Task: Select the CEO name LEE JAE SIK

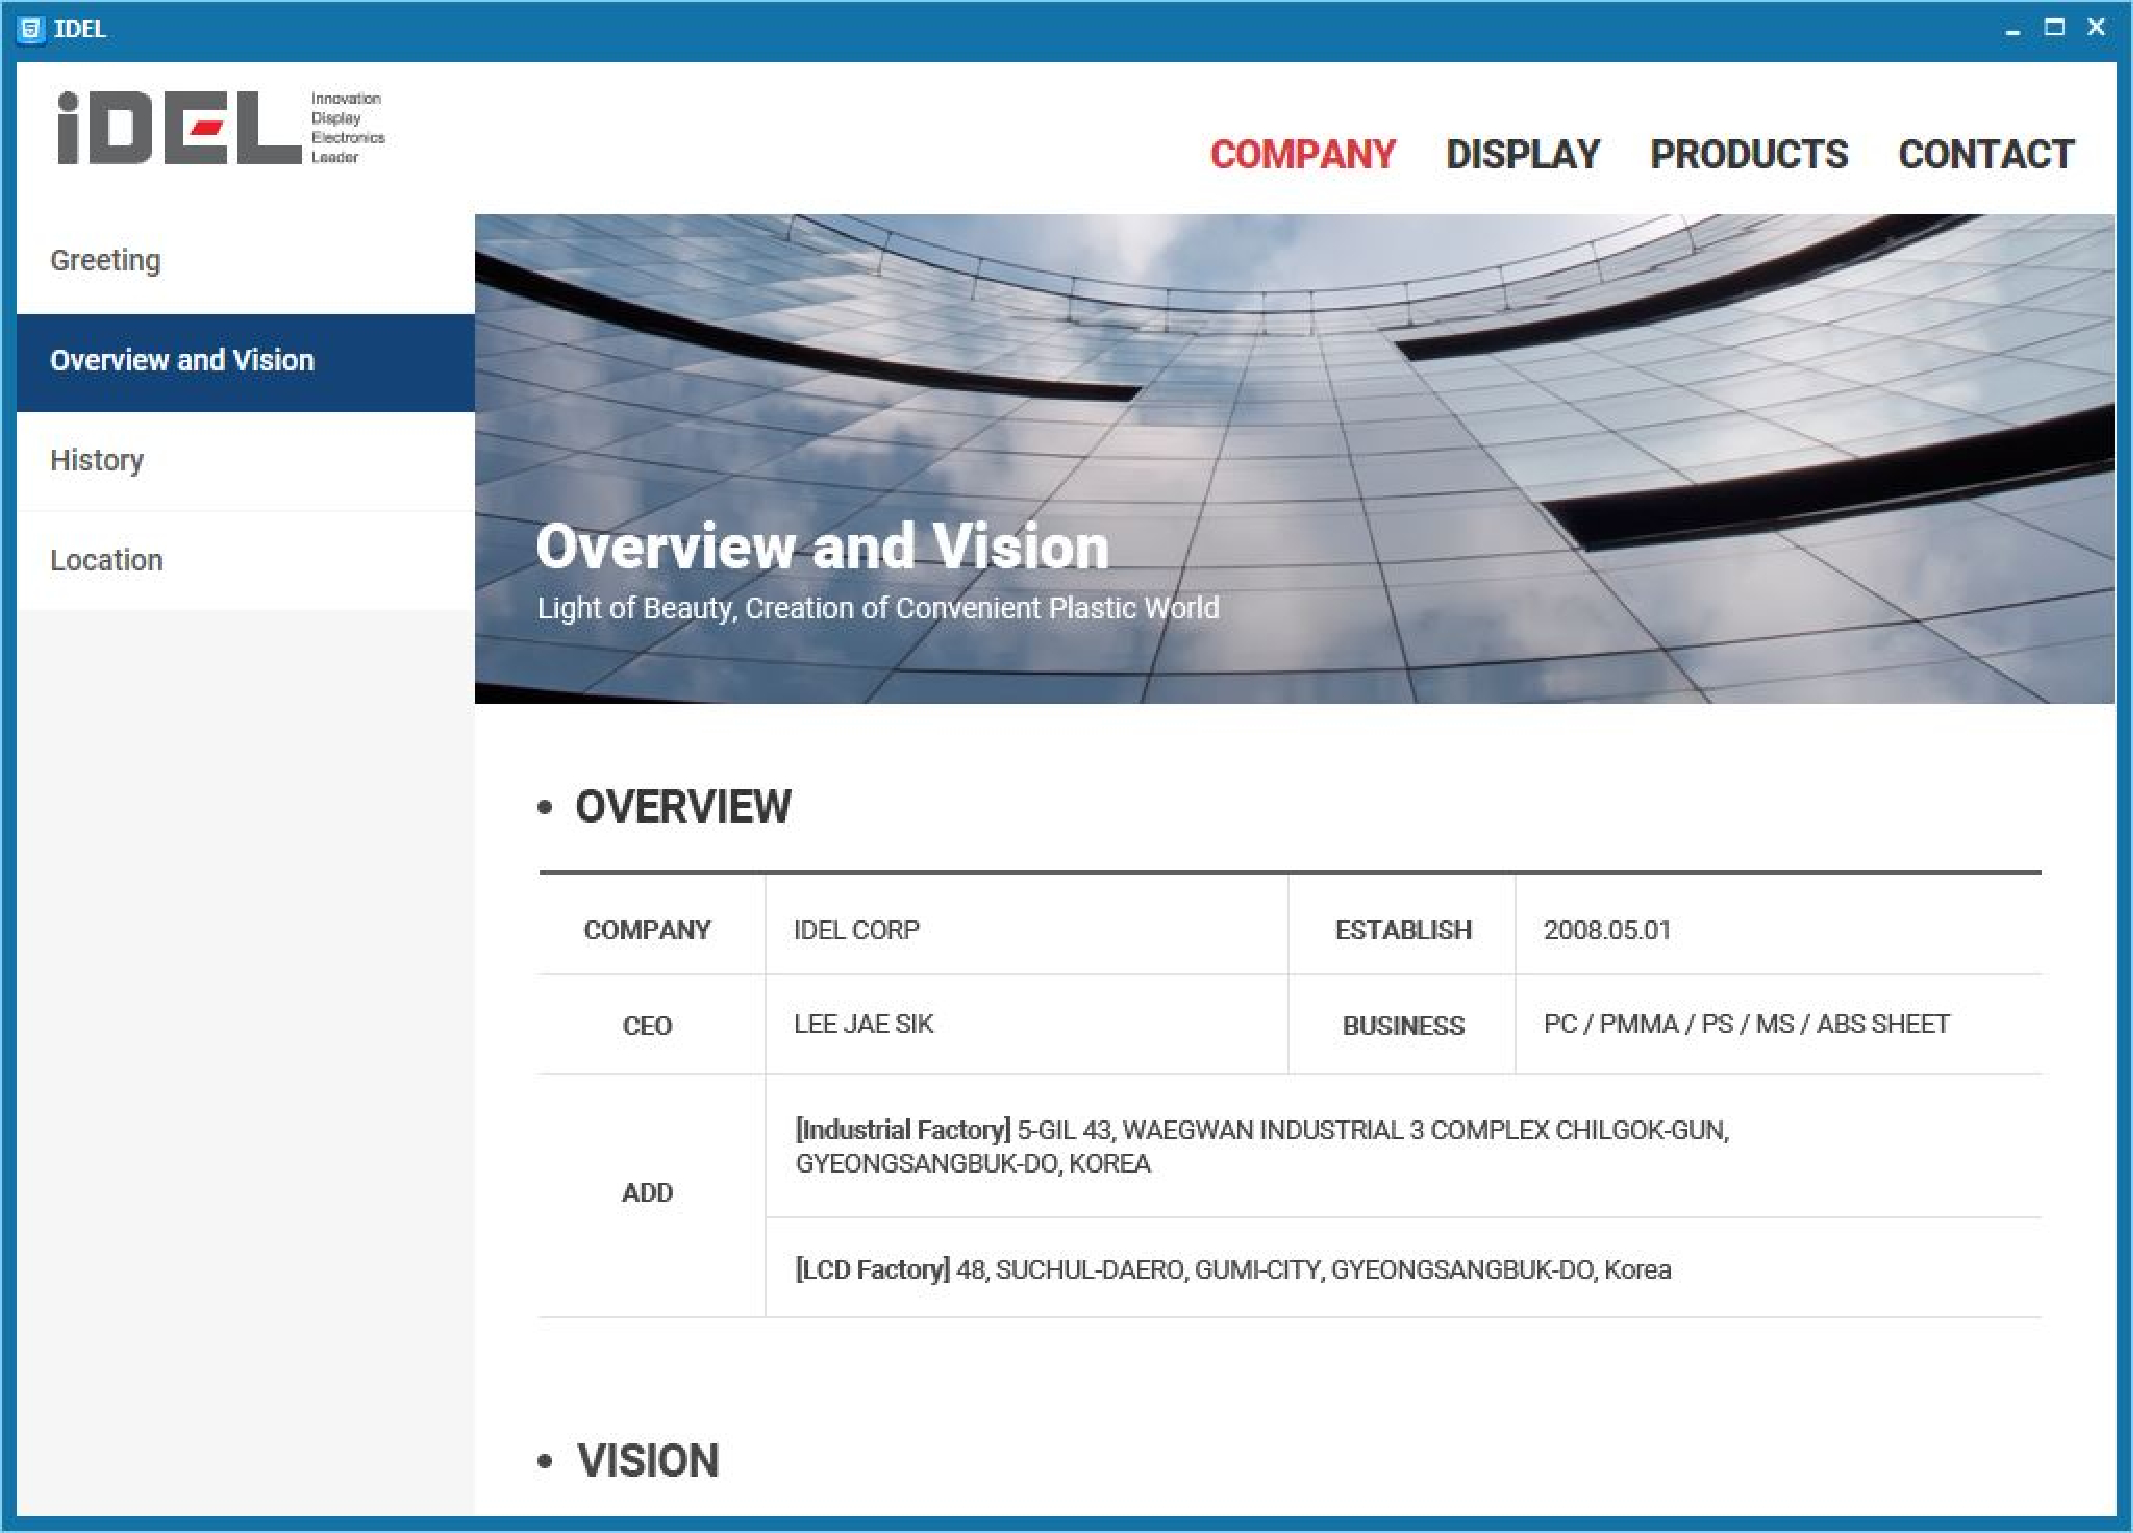Action: click(x=863, y=1024)
